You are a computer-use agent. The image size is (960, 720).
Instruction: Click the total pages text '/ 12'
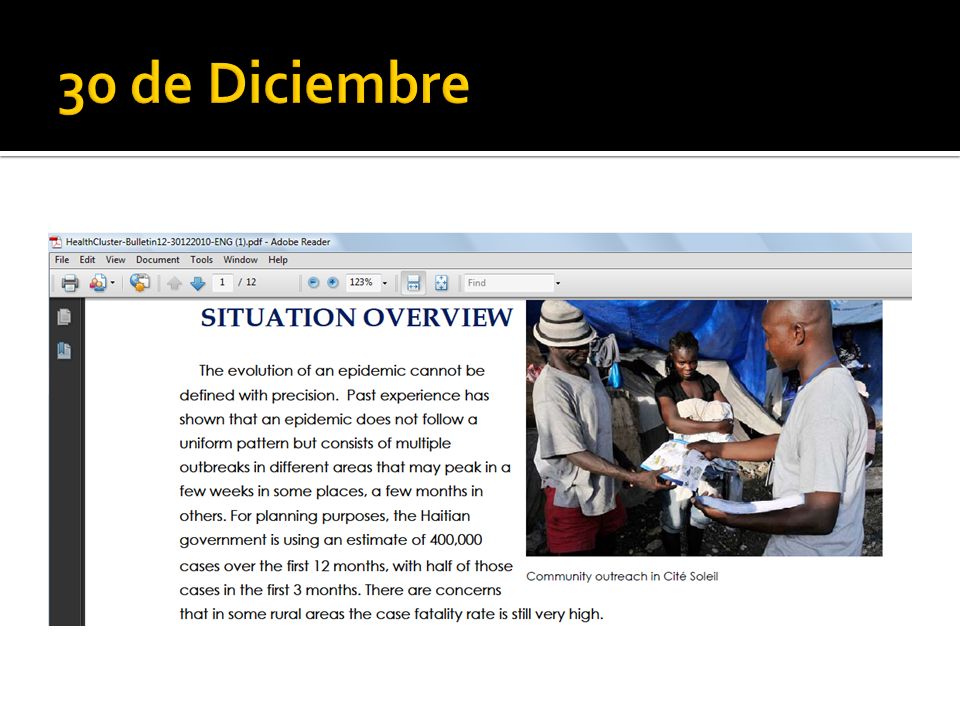coord(247,282)
